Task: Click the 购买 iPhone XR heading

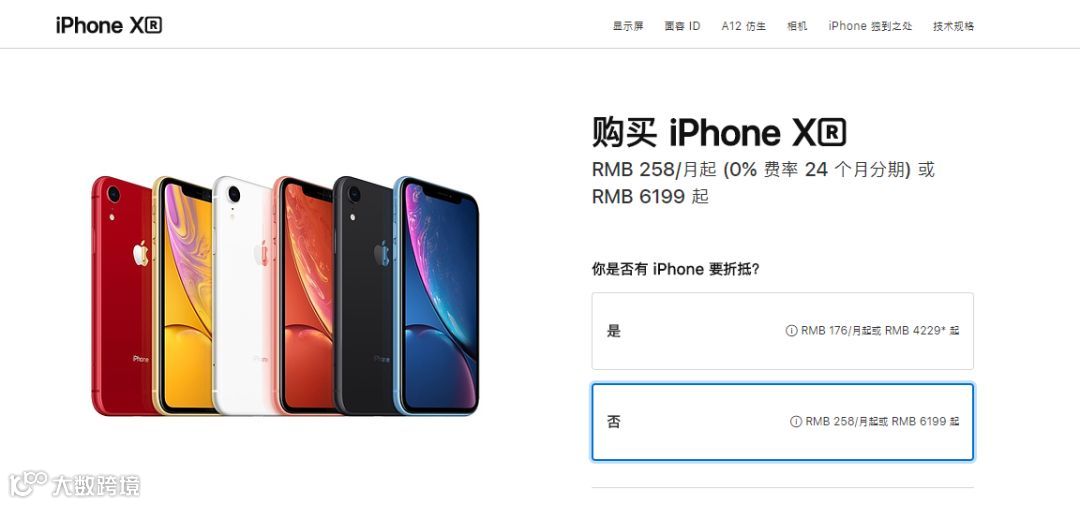Action: click(719, 132)
